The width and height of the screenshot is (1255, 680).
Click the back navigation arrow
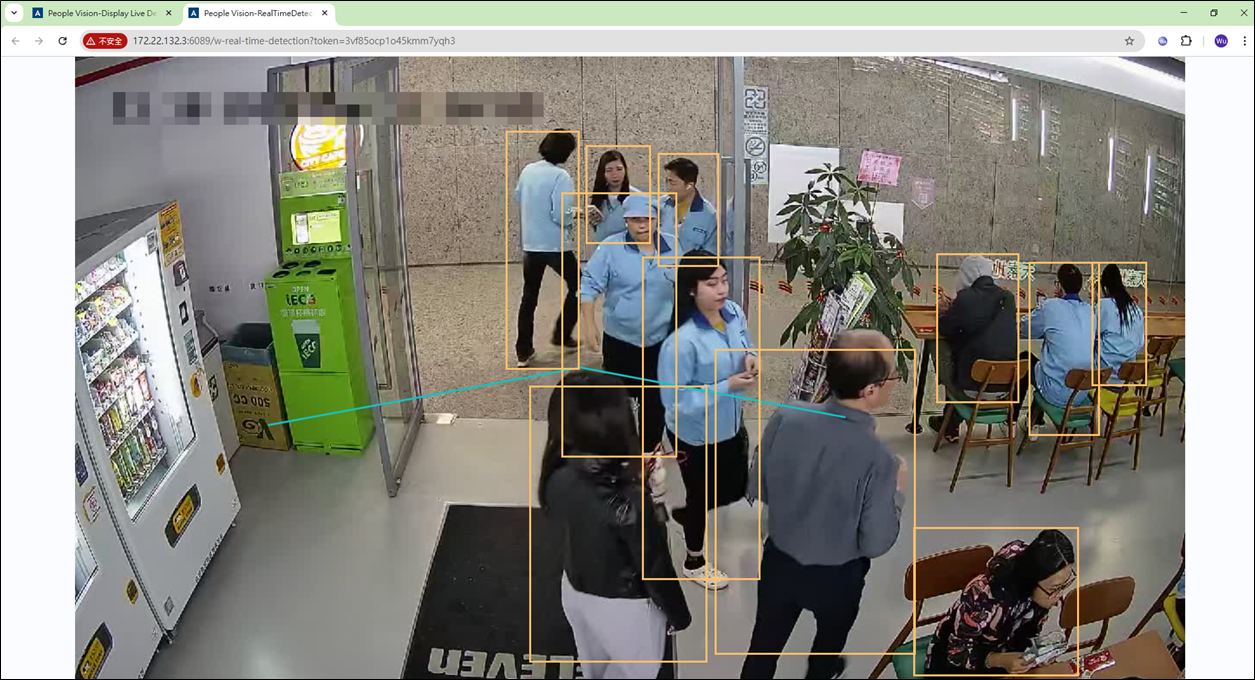tap(15, 41)
